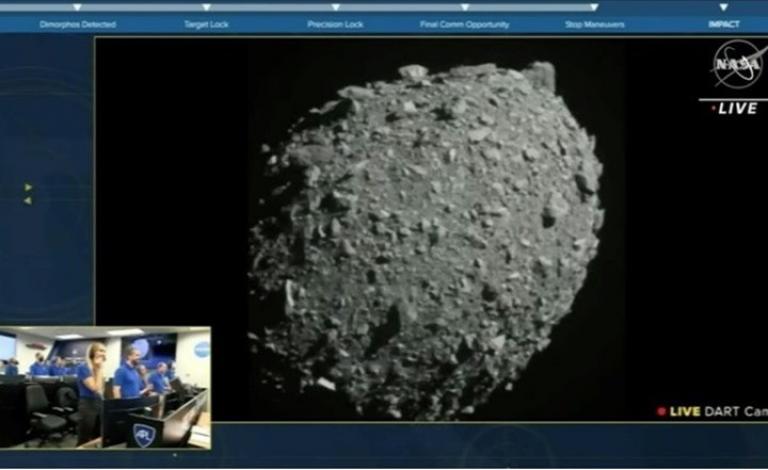This screenshot has width=768, height=470.
Task: Open the mission control room inset video
Action: pos(105,388)
